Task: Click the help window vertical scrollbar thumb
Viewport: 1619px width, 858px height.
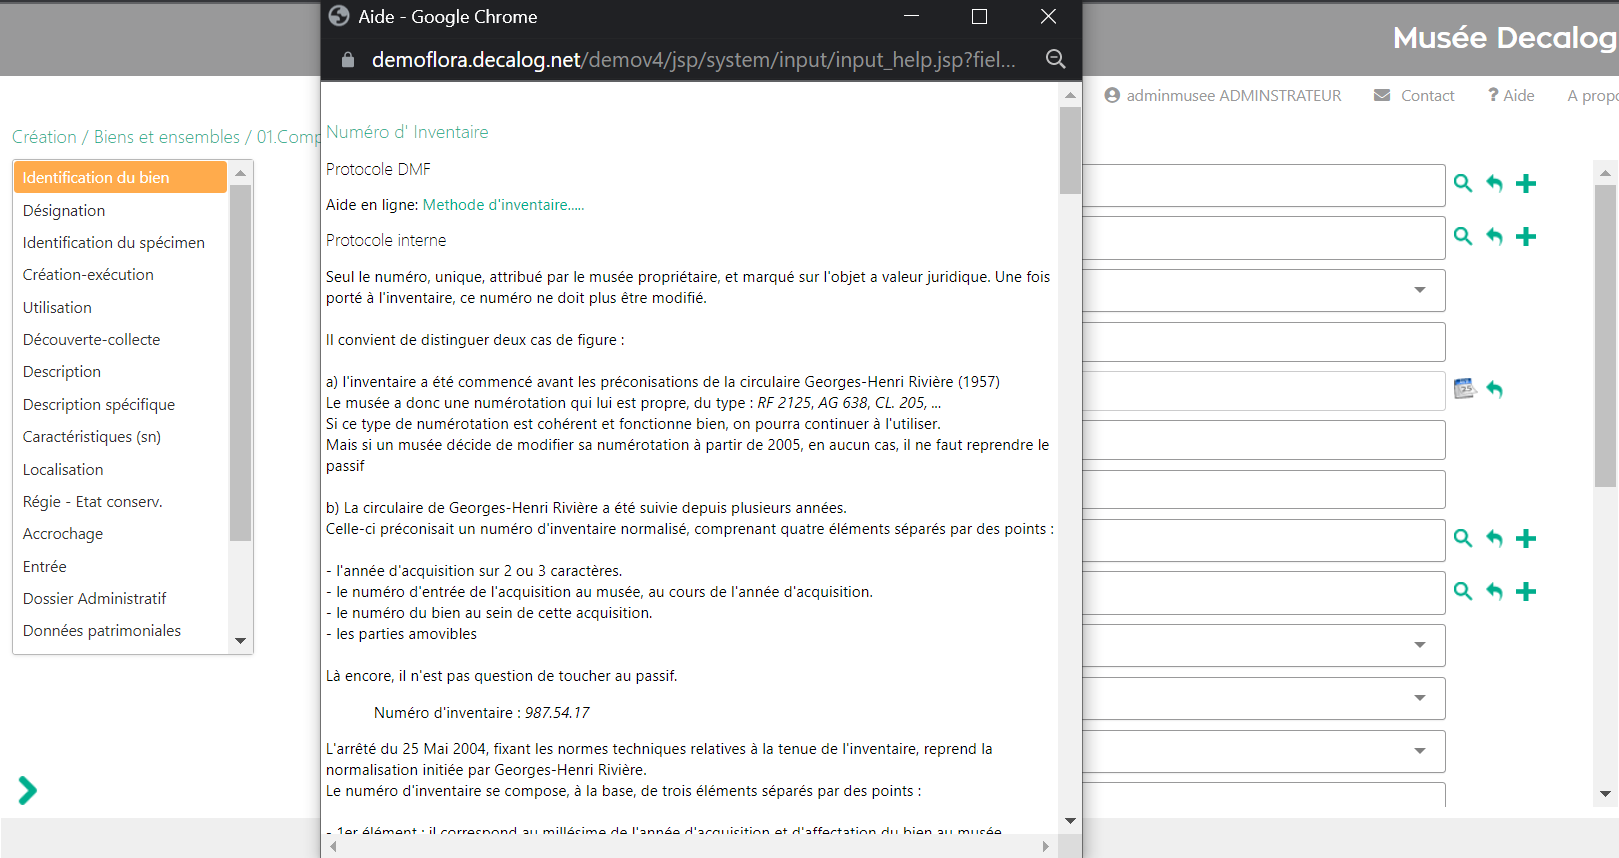Action: [x=1070, y=150]
